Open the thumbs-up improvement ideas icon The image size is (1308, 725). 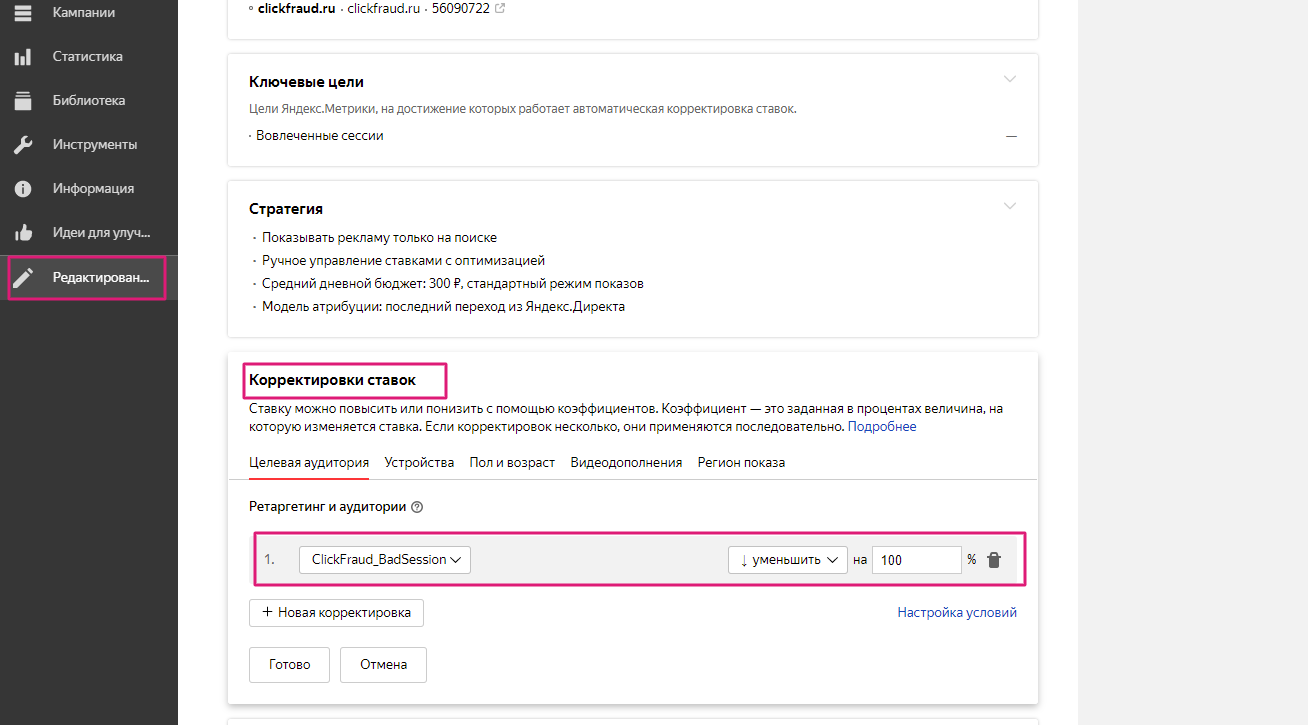point(23,233)
